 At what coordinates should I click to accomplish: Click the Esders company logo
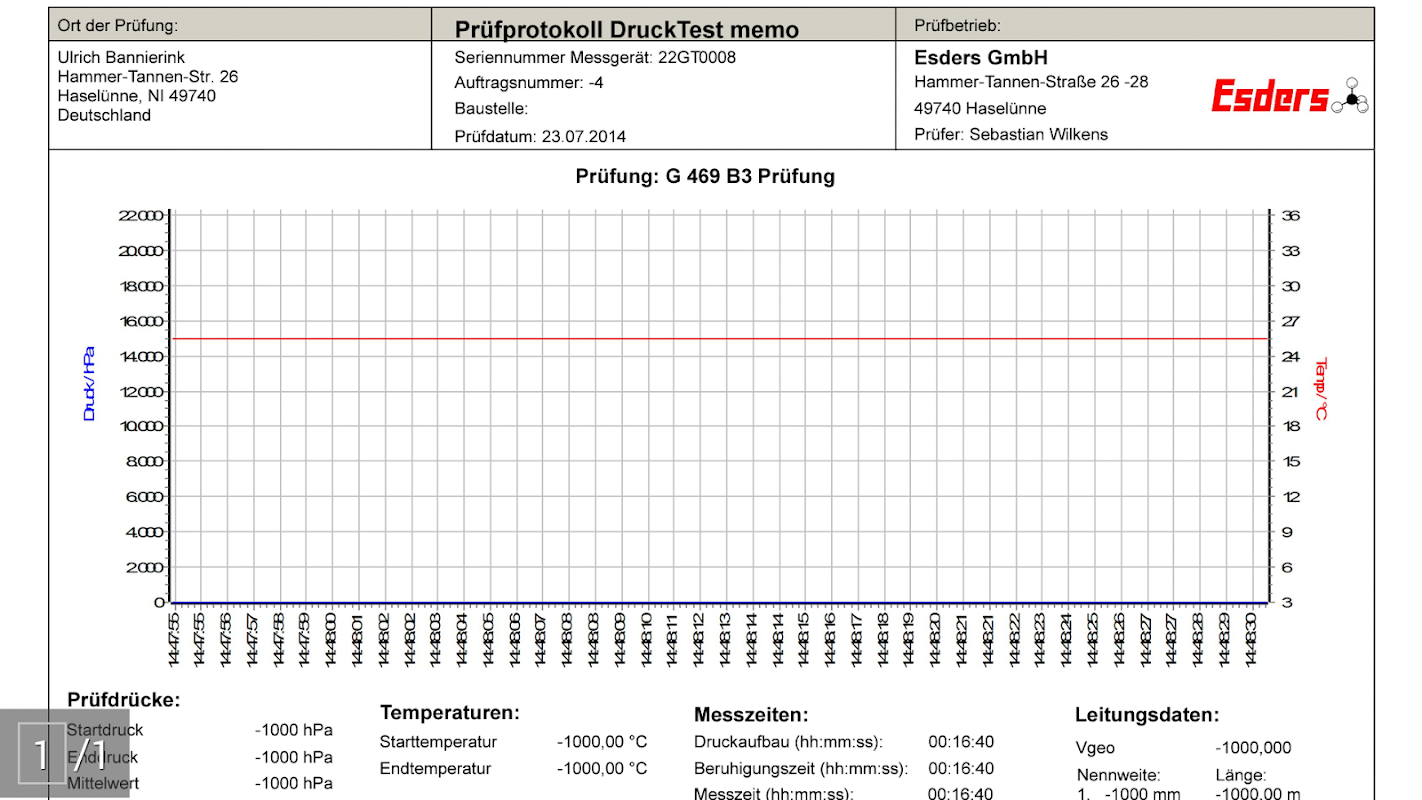coord(1290,96)
